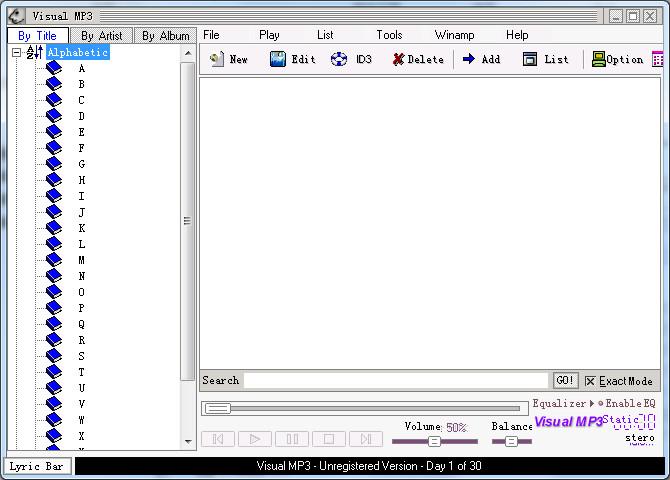Open the Help menu
This screenshot has height=480, width=670.
coord(517,35)
